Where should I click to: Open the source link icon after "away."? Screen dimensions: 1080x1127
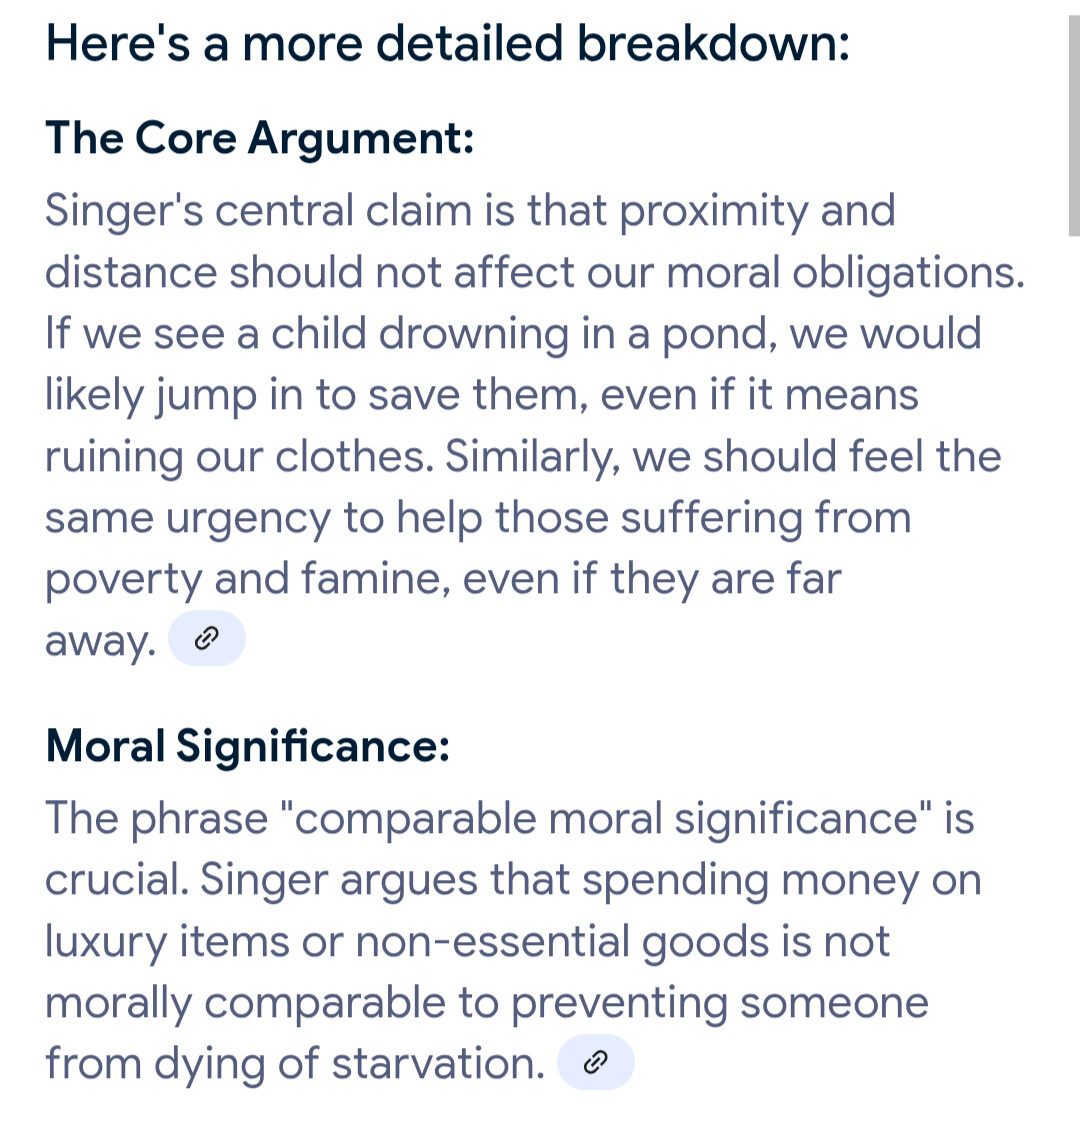[x=207, y=638]
